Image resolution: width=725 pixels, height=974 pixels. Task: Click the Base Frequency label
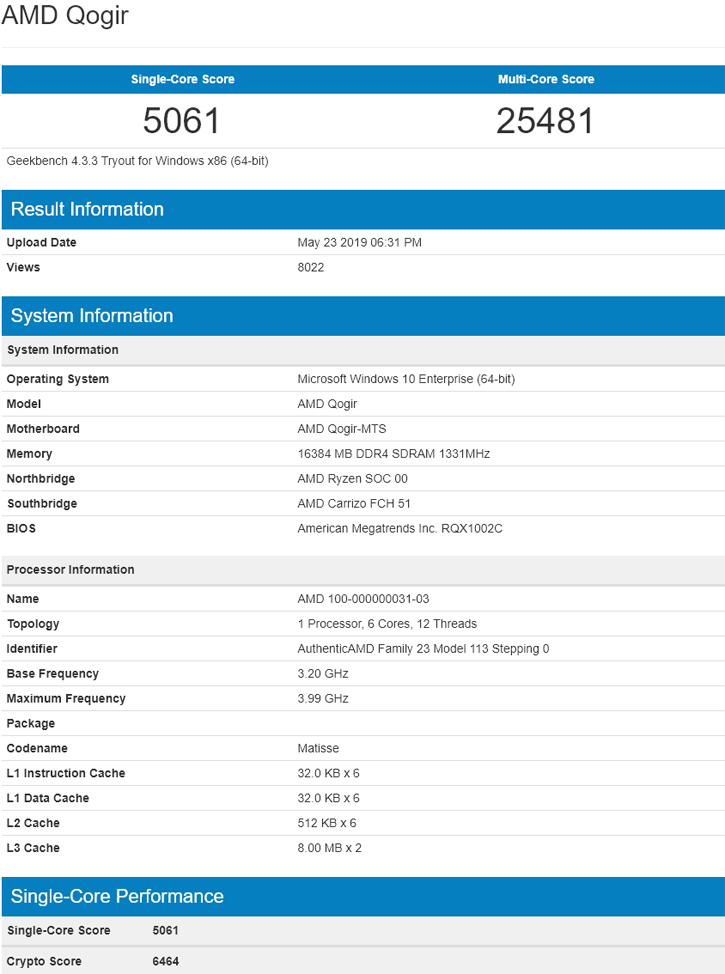(52, 673)
